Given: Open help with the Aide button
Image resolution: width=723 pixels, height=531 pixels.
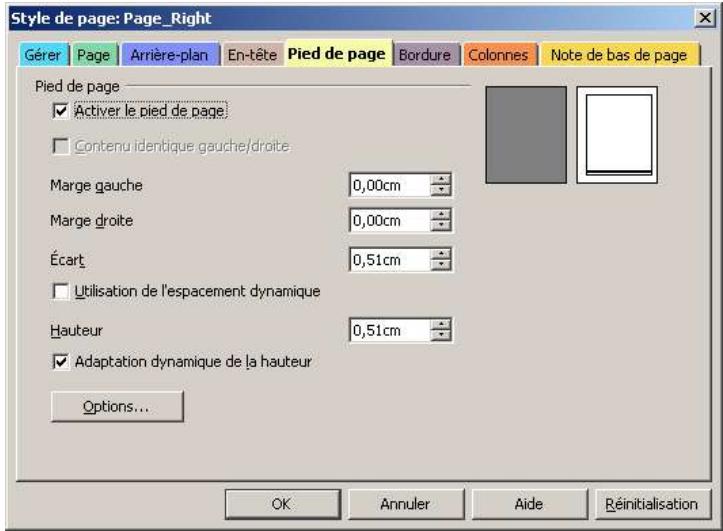Looking at the screenshot, I should pyautogui.click(x=529, y=504).
